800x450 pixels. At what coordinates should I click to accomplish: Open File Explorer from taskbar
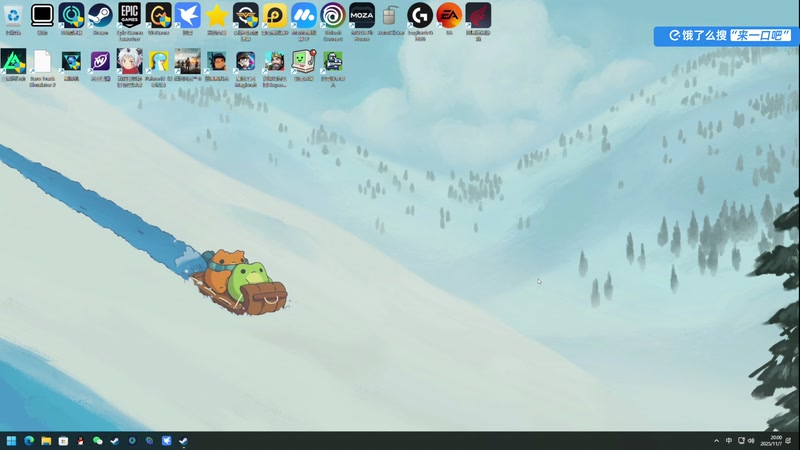point(46,441)
